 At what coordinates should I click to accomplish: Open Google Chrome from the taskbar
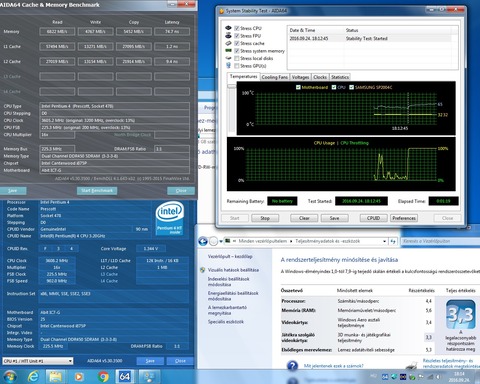103,377
